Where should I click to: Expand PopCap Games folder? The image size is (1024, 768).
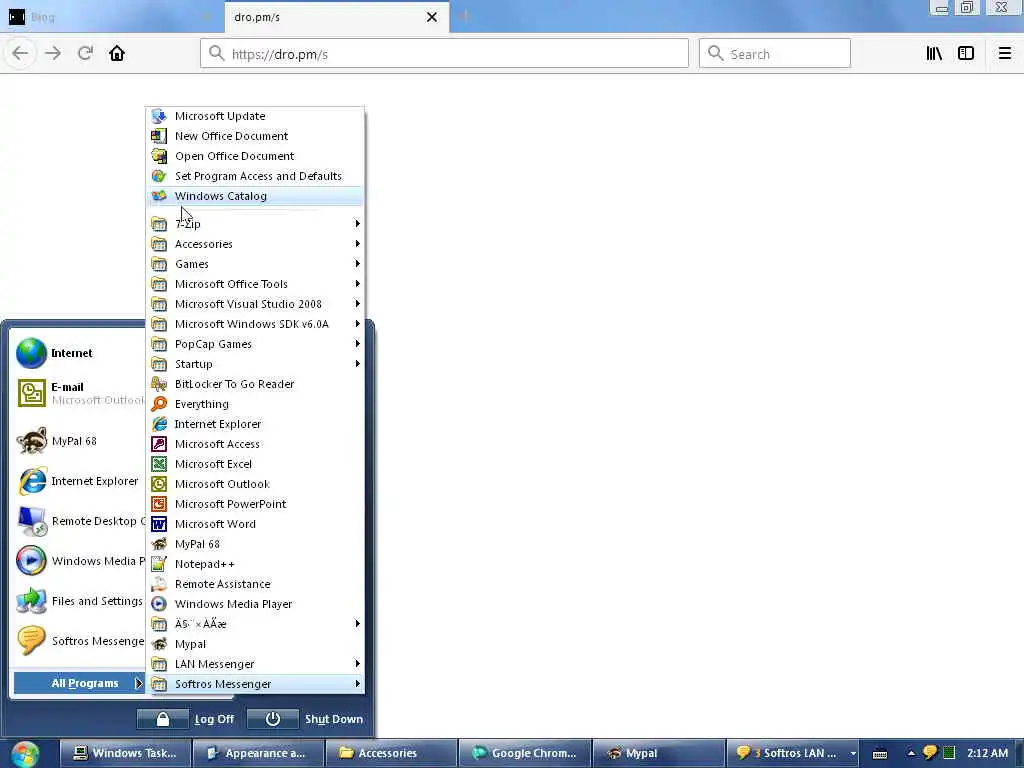click(255, 344)
